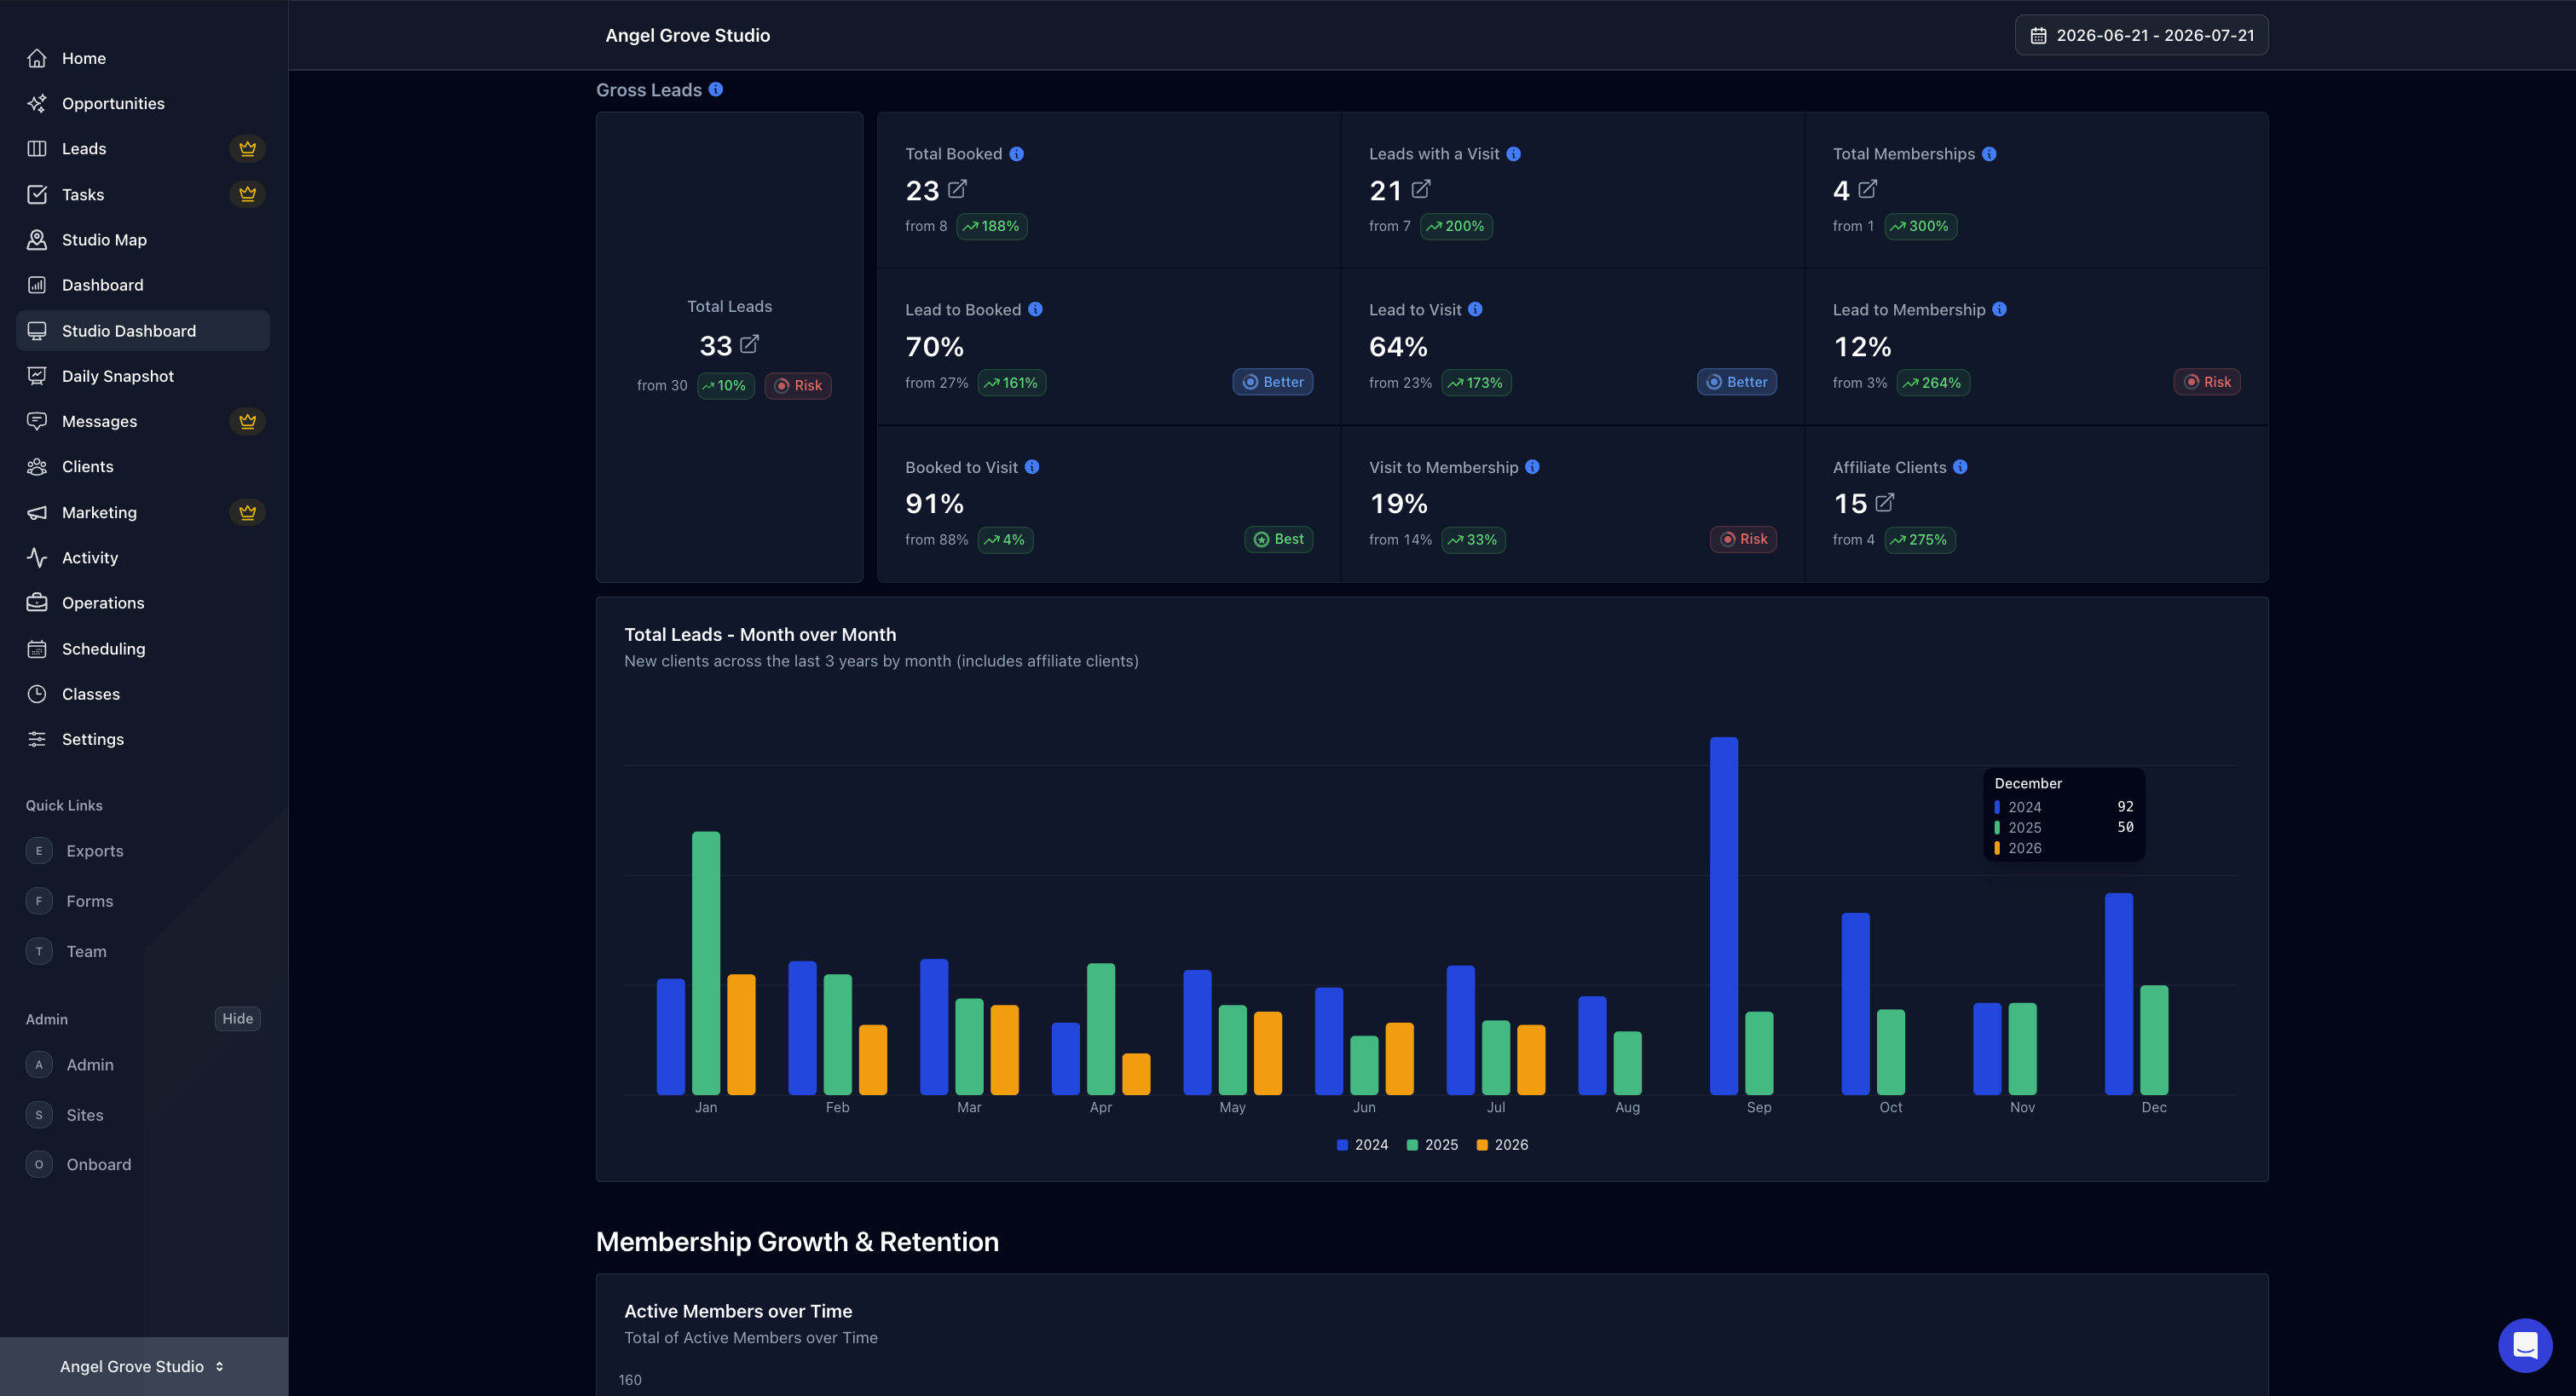
Task: Select Dashboard in the sidebar
Action: tap(143, 285)
